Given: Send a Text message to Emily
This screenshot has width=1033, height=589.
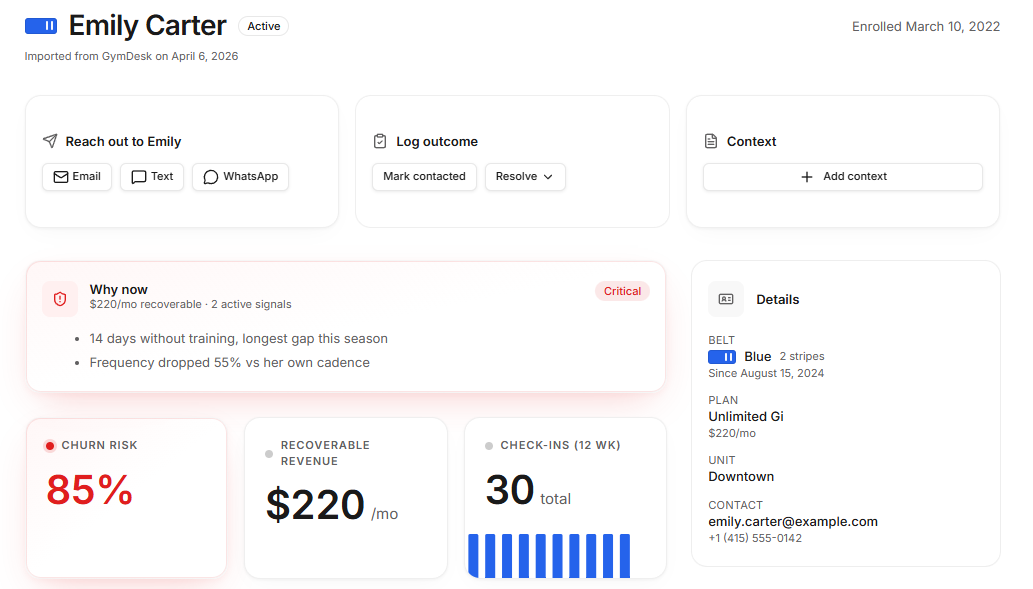Looking at the screenshot, I should coord(152,177).
